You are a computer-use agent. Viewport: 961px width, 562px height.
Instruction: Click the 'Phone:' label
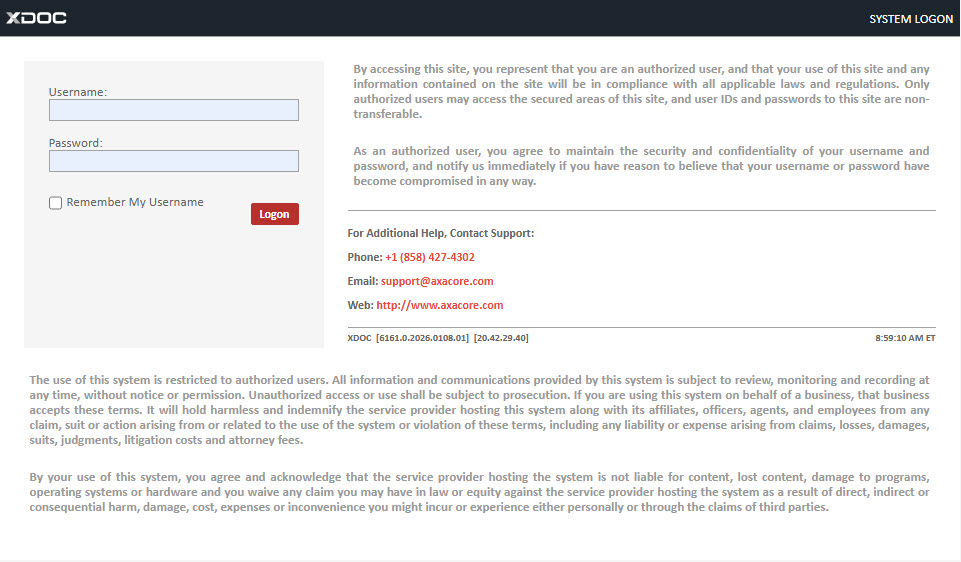click(x=365, y=257)
